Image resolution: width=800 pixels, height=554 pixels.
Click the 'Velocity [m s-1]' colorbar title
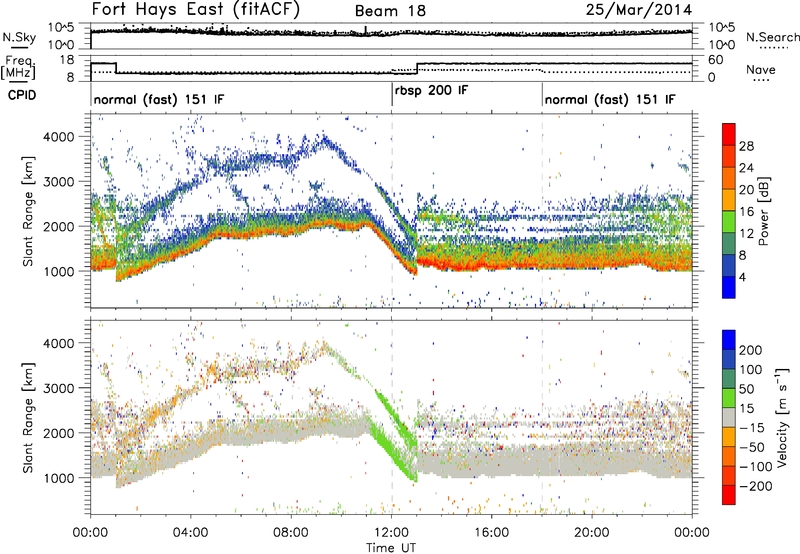click(x=782, y=417)
